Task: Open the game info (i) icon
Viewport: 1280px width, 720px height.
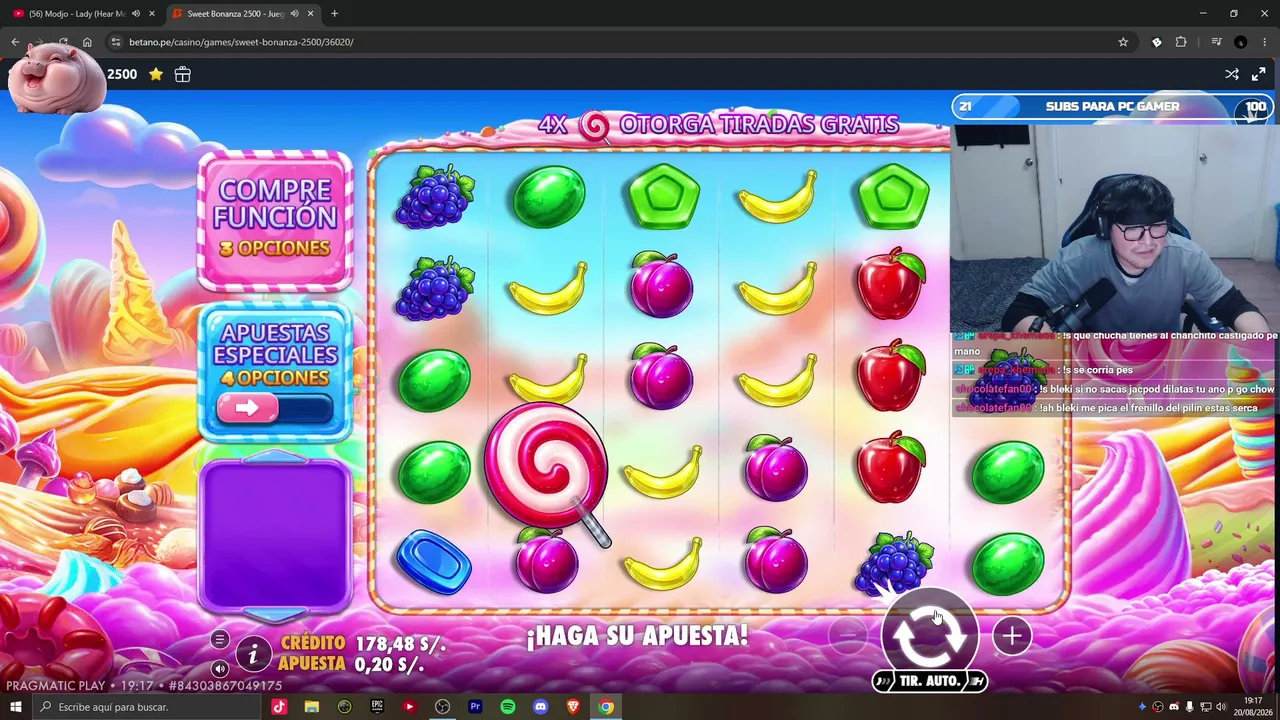Action: coord(253,655)
